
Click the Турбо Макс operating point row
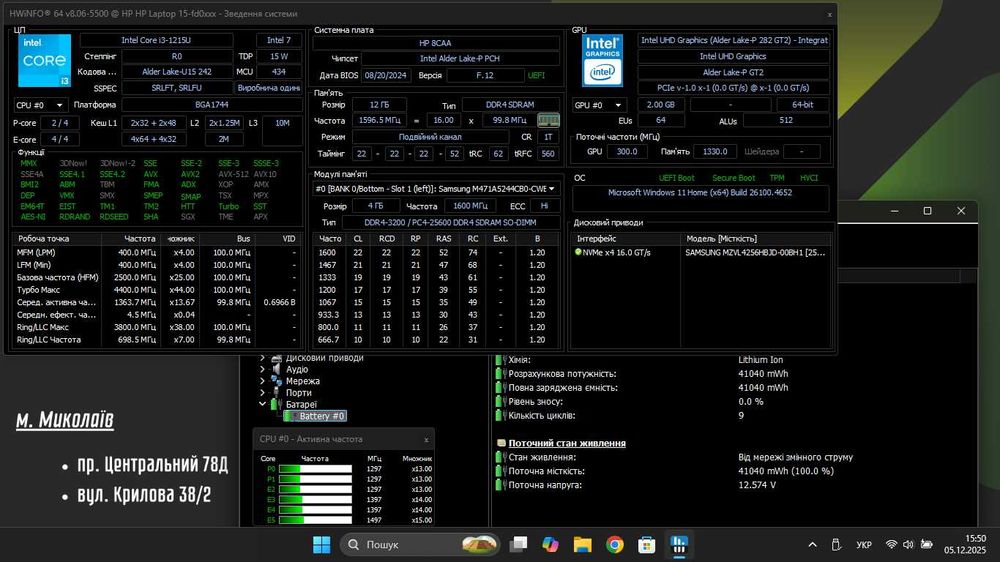tap(156, 290)
